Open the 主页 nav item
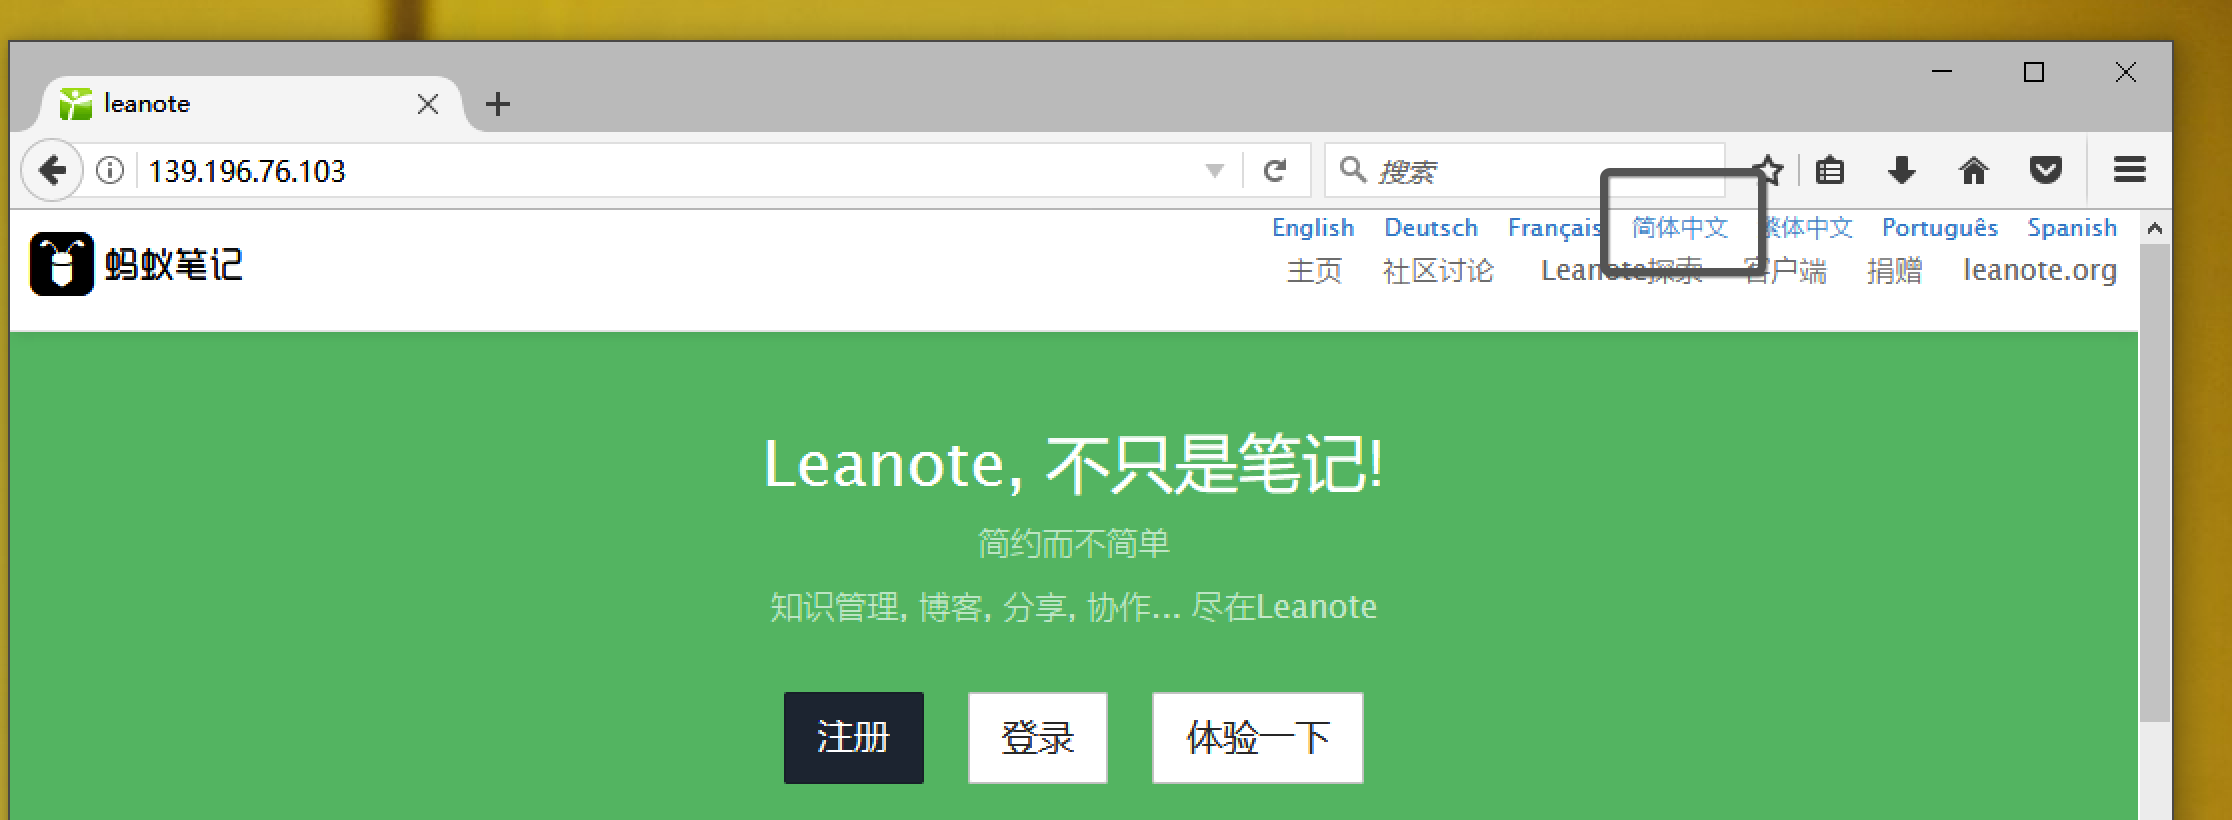 1314,271
